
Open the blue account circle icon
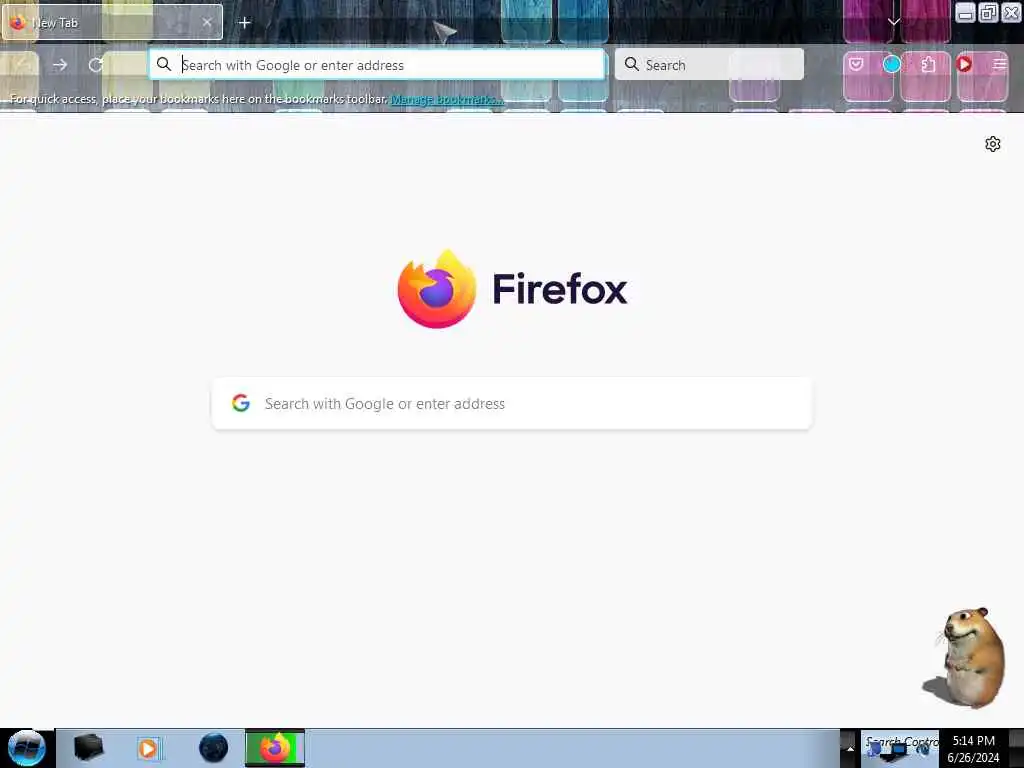pyautogui.click(x=891, y=64)
